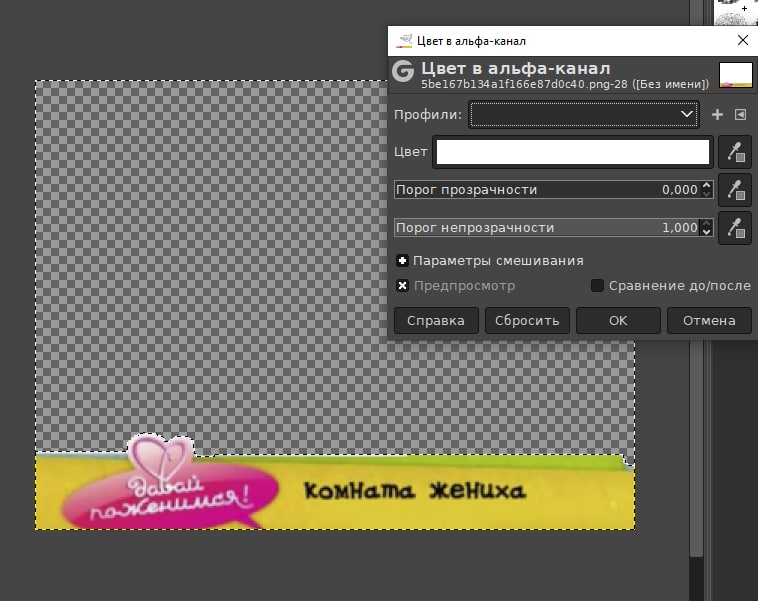
Task: Toggle the Предпросмотр checkbox
Action: (402, 286)
